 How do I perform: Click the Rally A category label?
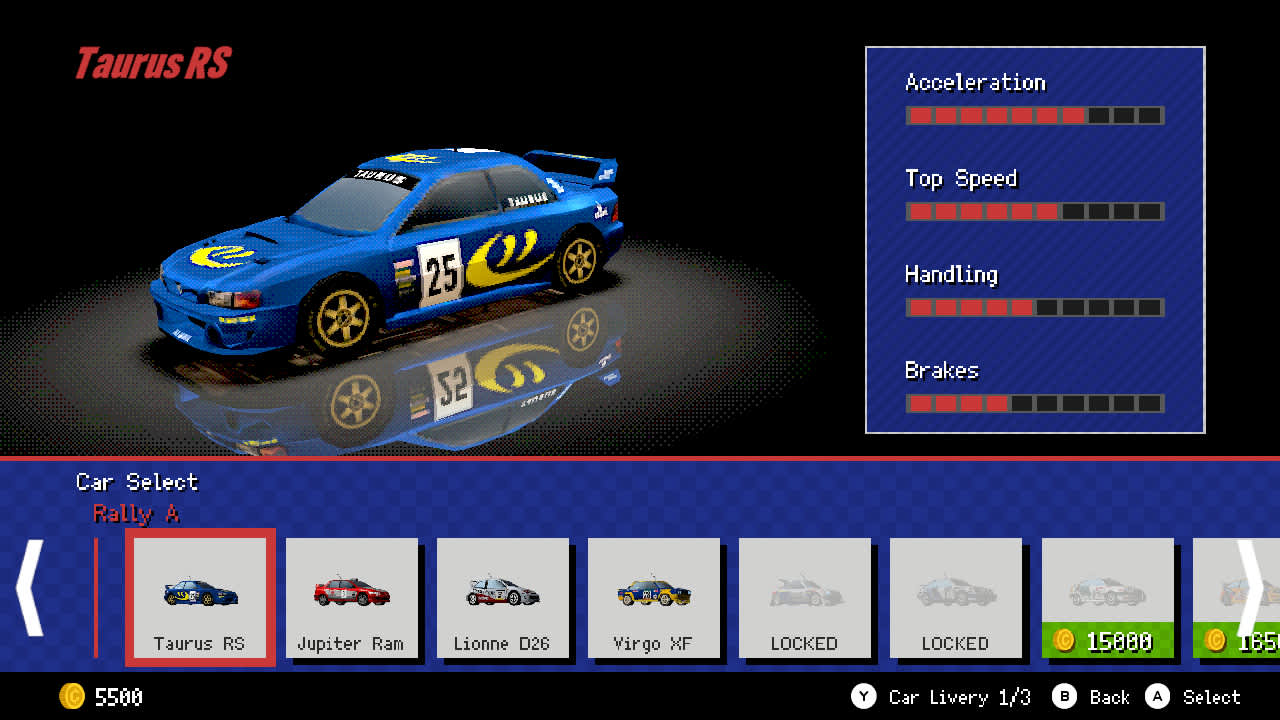pos(136,514)
